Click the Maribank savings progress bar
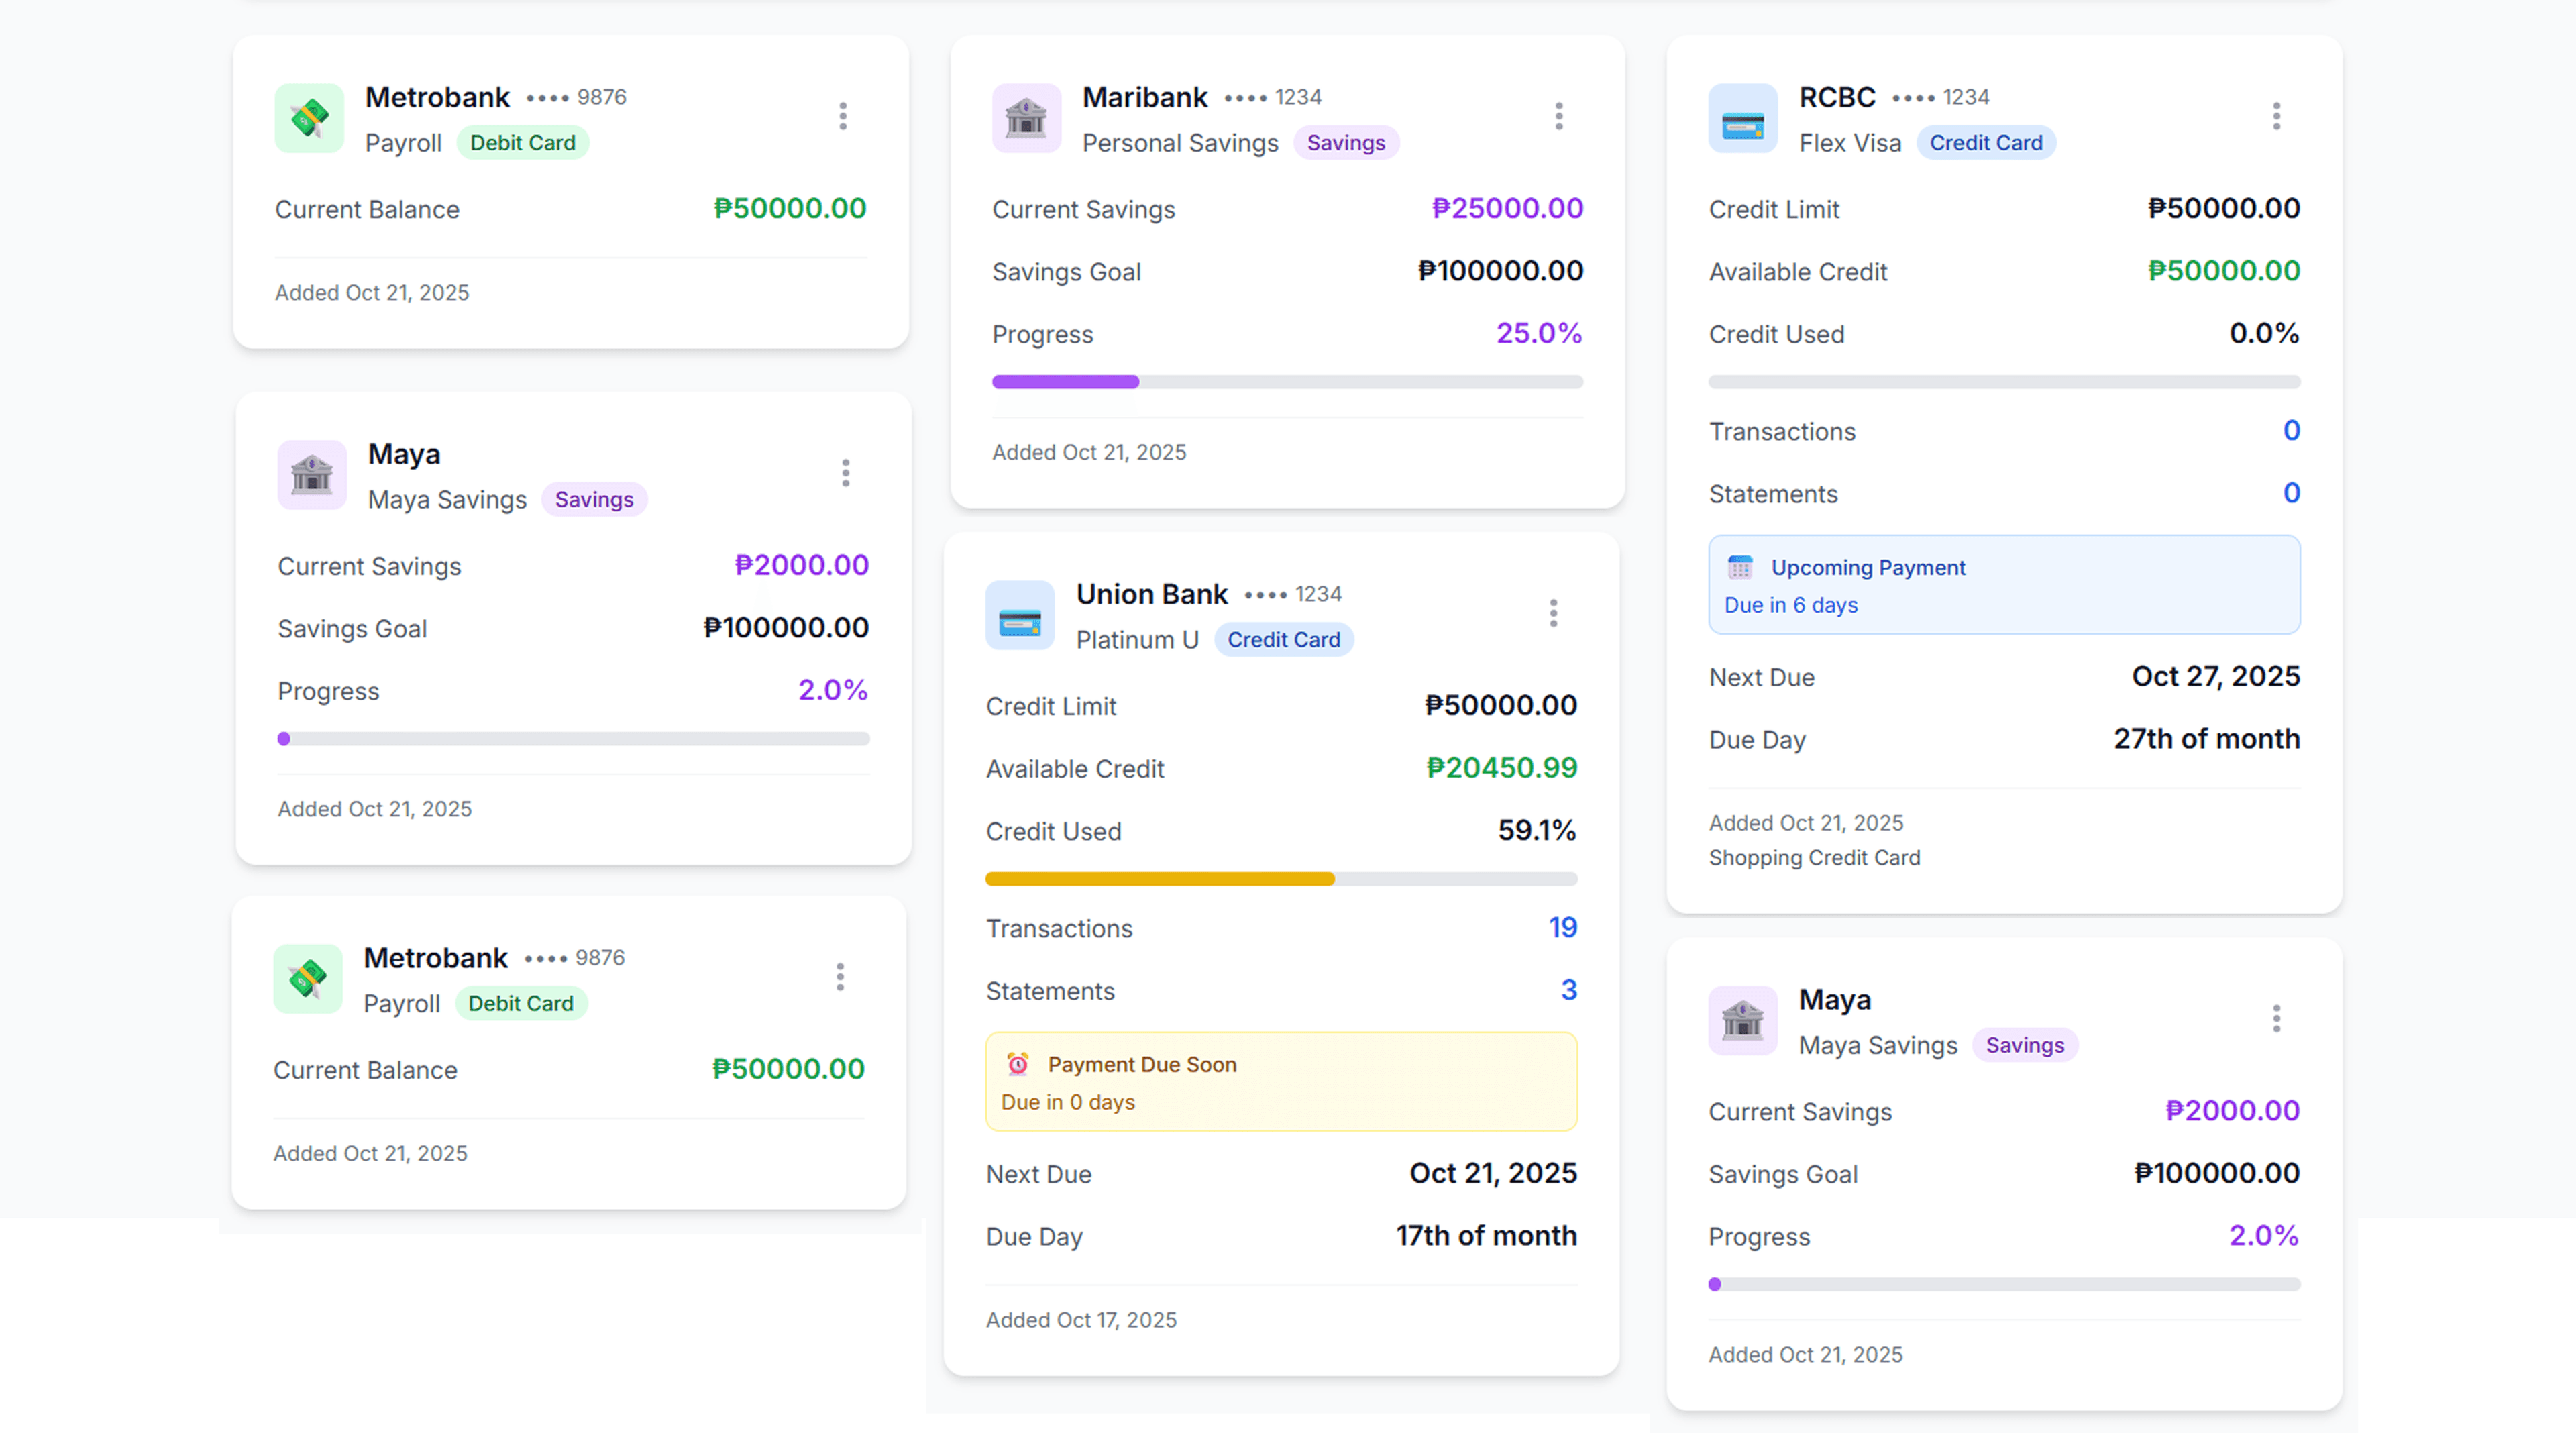 point(1287,381)
